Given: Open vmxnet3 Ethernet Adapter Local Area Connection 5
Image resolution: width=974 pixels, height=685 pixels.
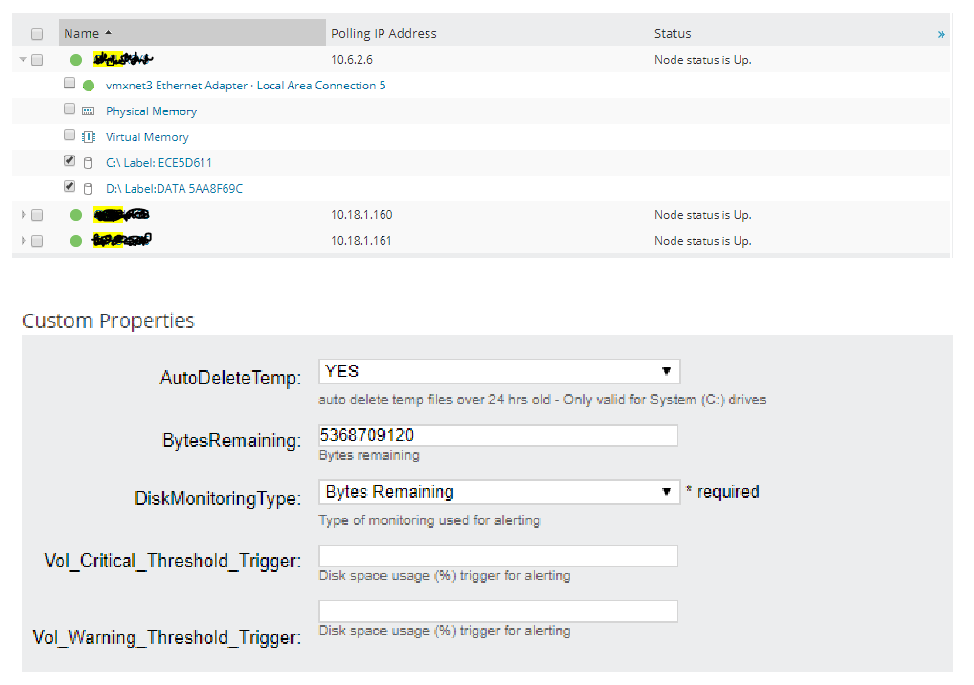Looking at the screenshot, I should (245, 85).
